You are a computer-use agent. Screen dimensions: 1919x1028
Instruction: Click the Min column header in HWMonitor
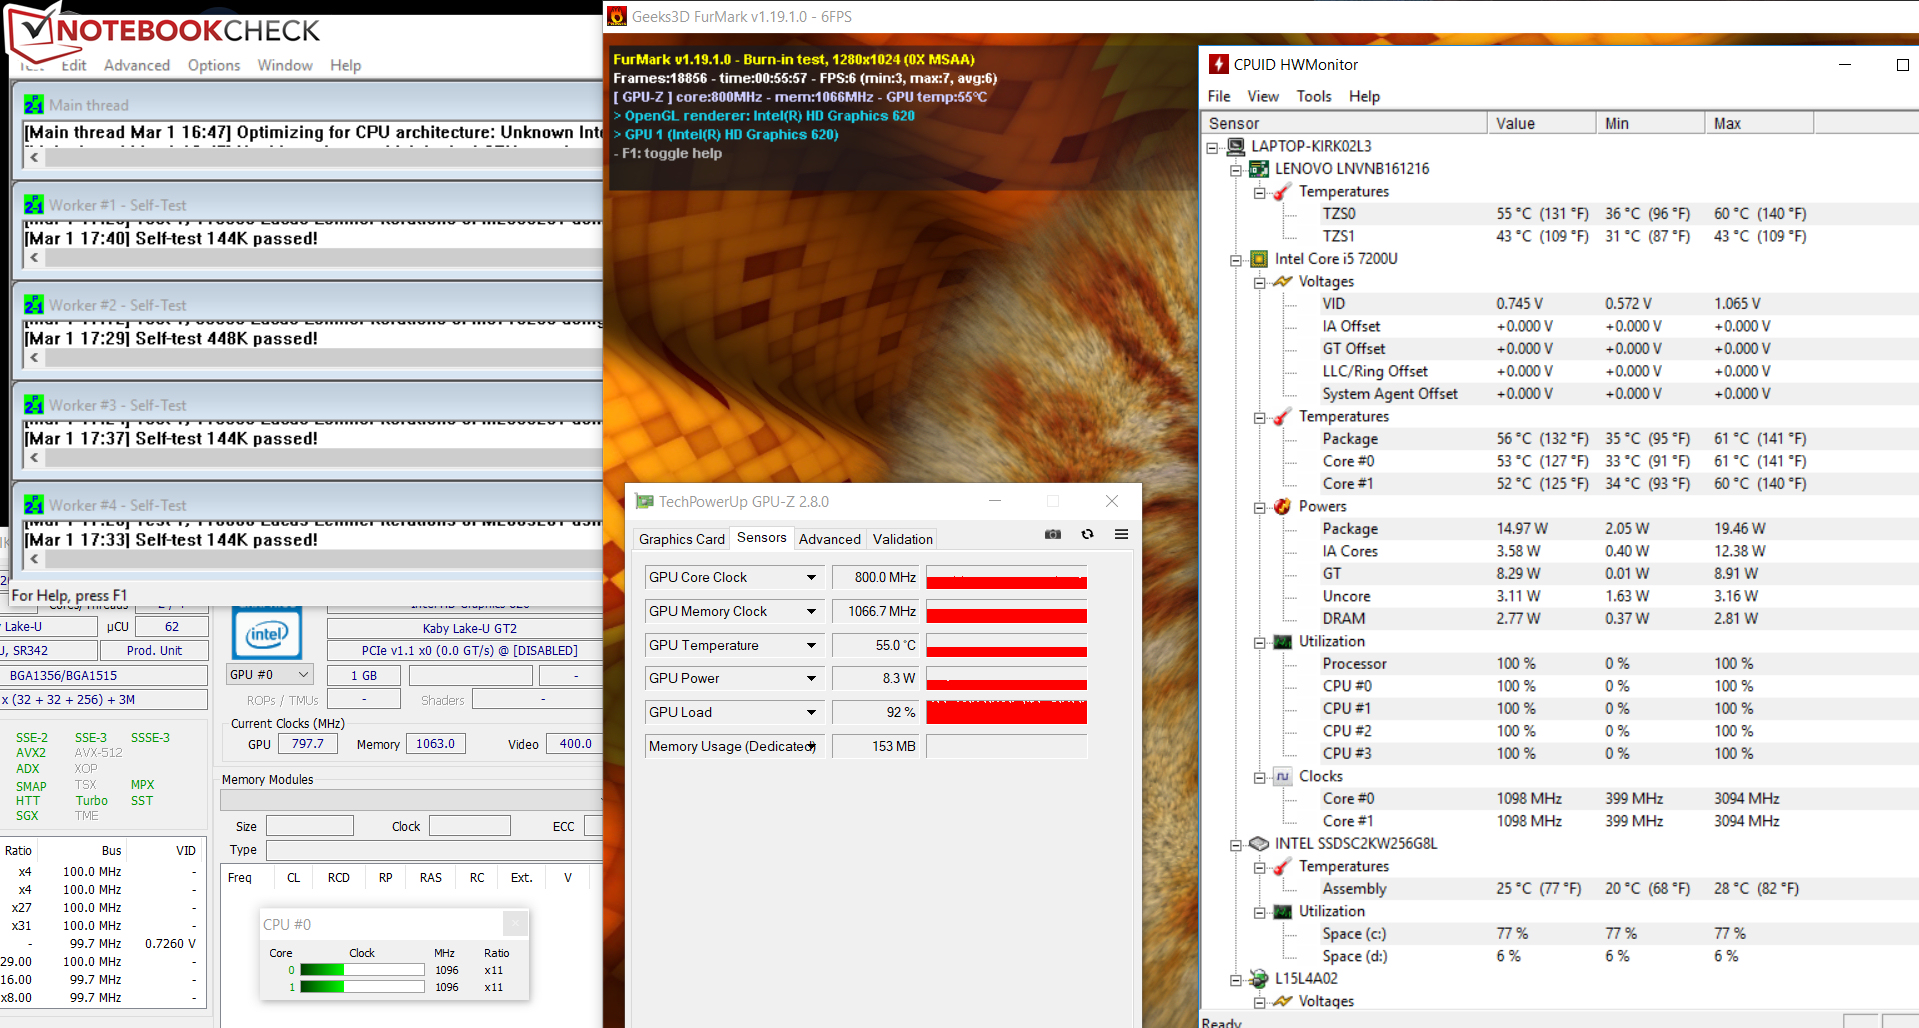pos(1651,123)
